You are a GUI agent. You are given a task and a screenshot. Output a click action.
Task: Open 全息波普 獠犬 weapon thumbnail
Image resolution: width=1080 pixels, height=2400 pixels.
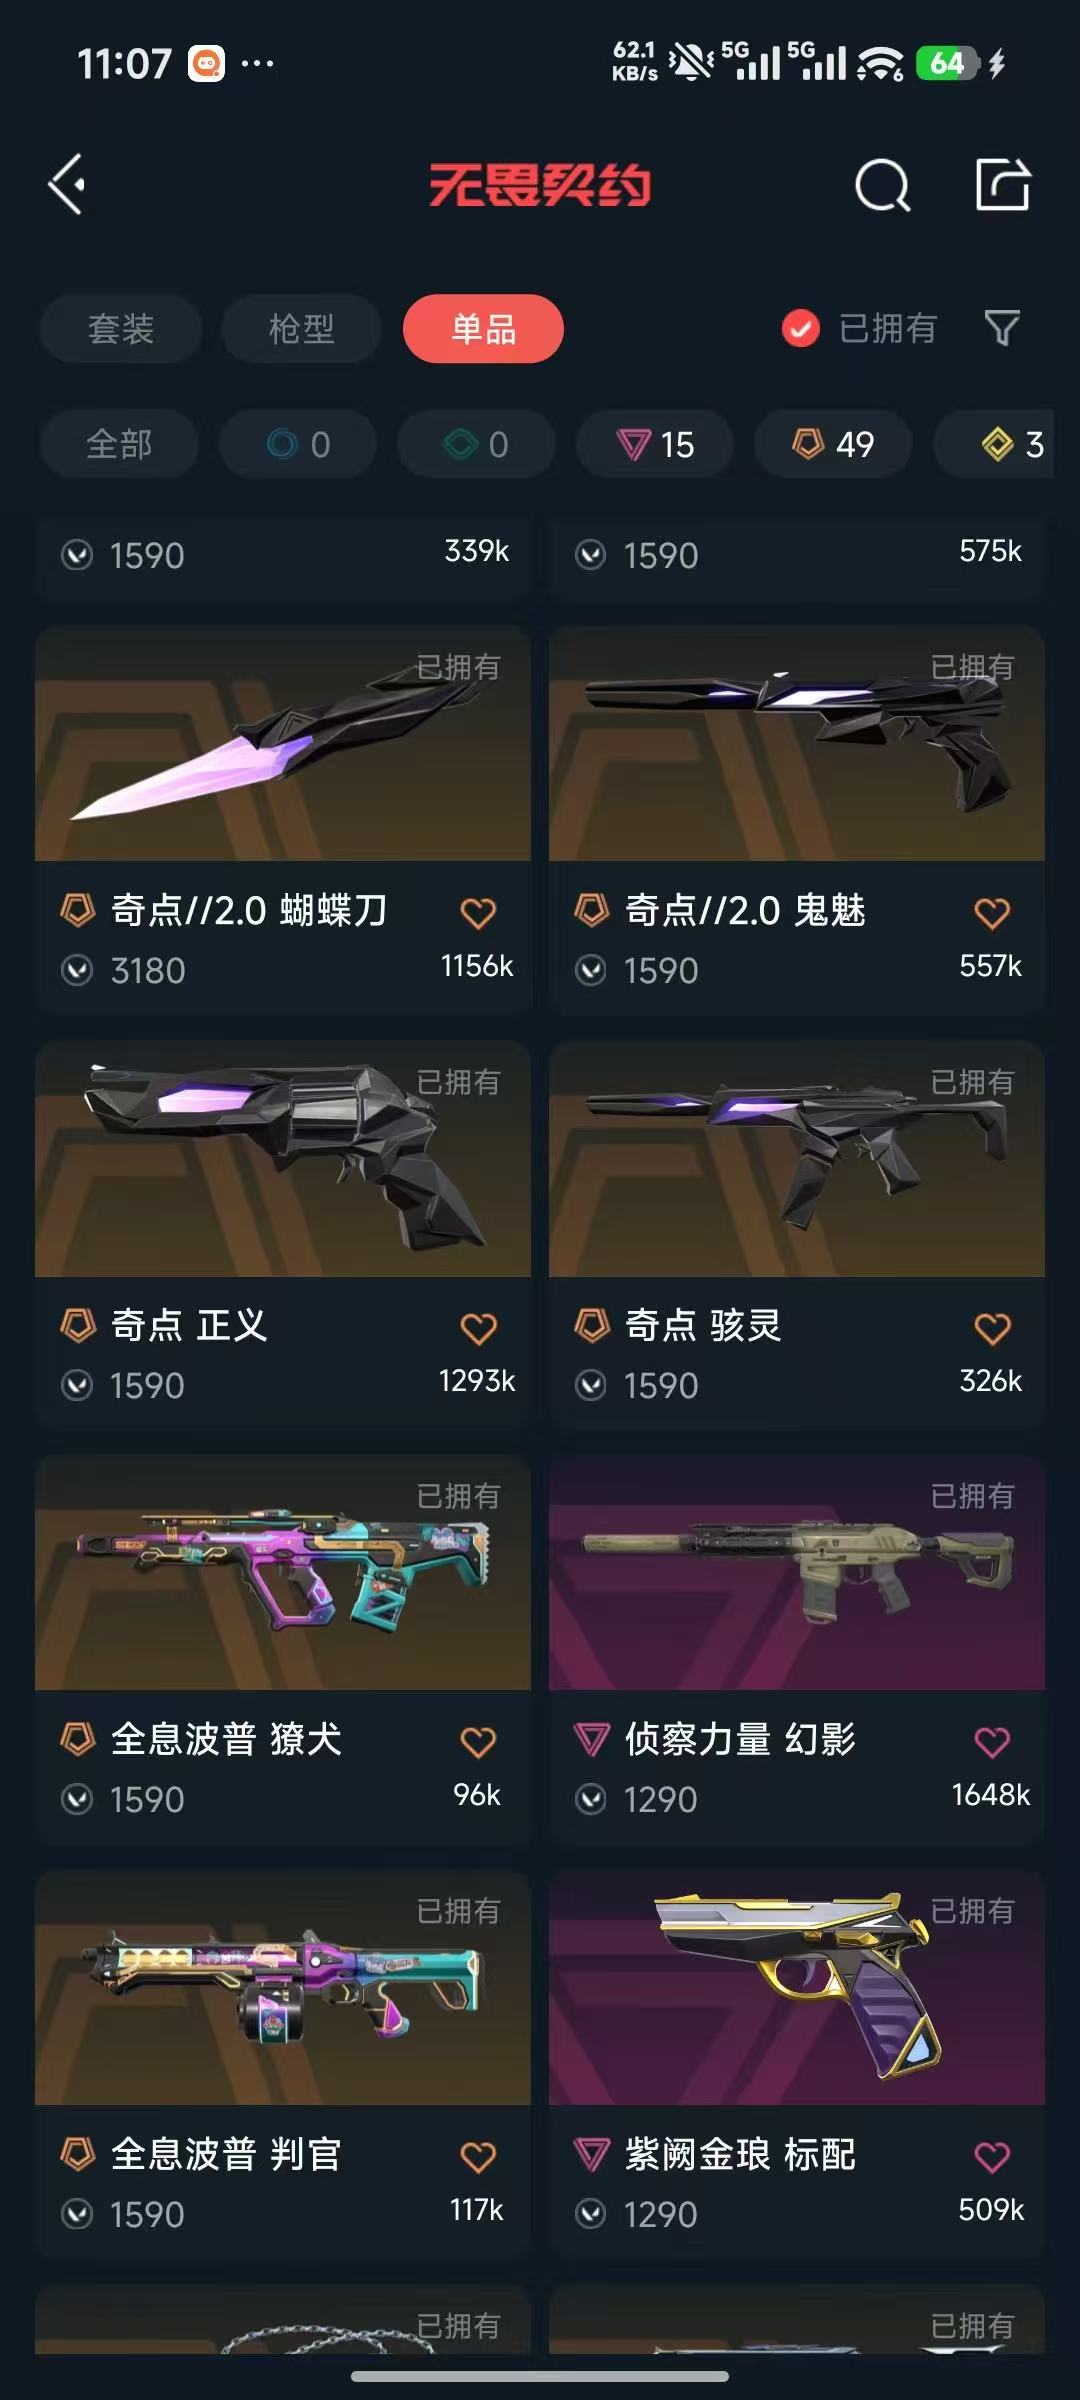tap(283, 1573)
